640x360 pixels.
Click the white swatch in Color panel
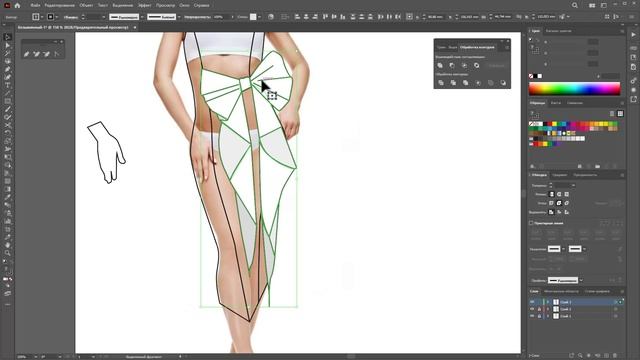(540, 76)
